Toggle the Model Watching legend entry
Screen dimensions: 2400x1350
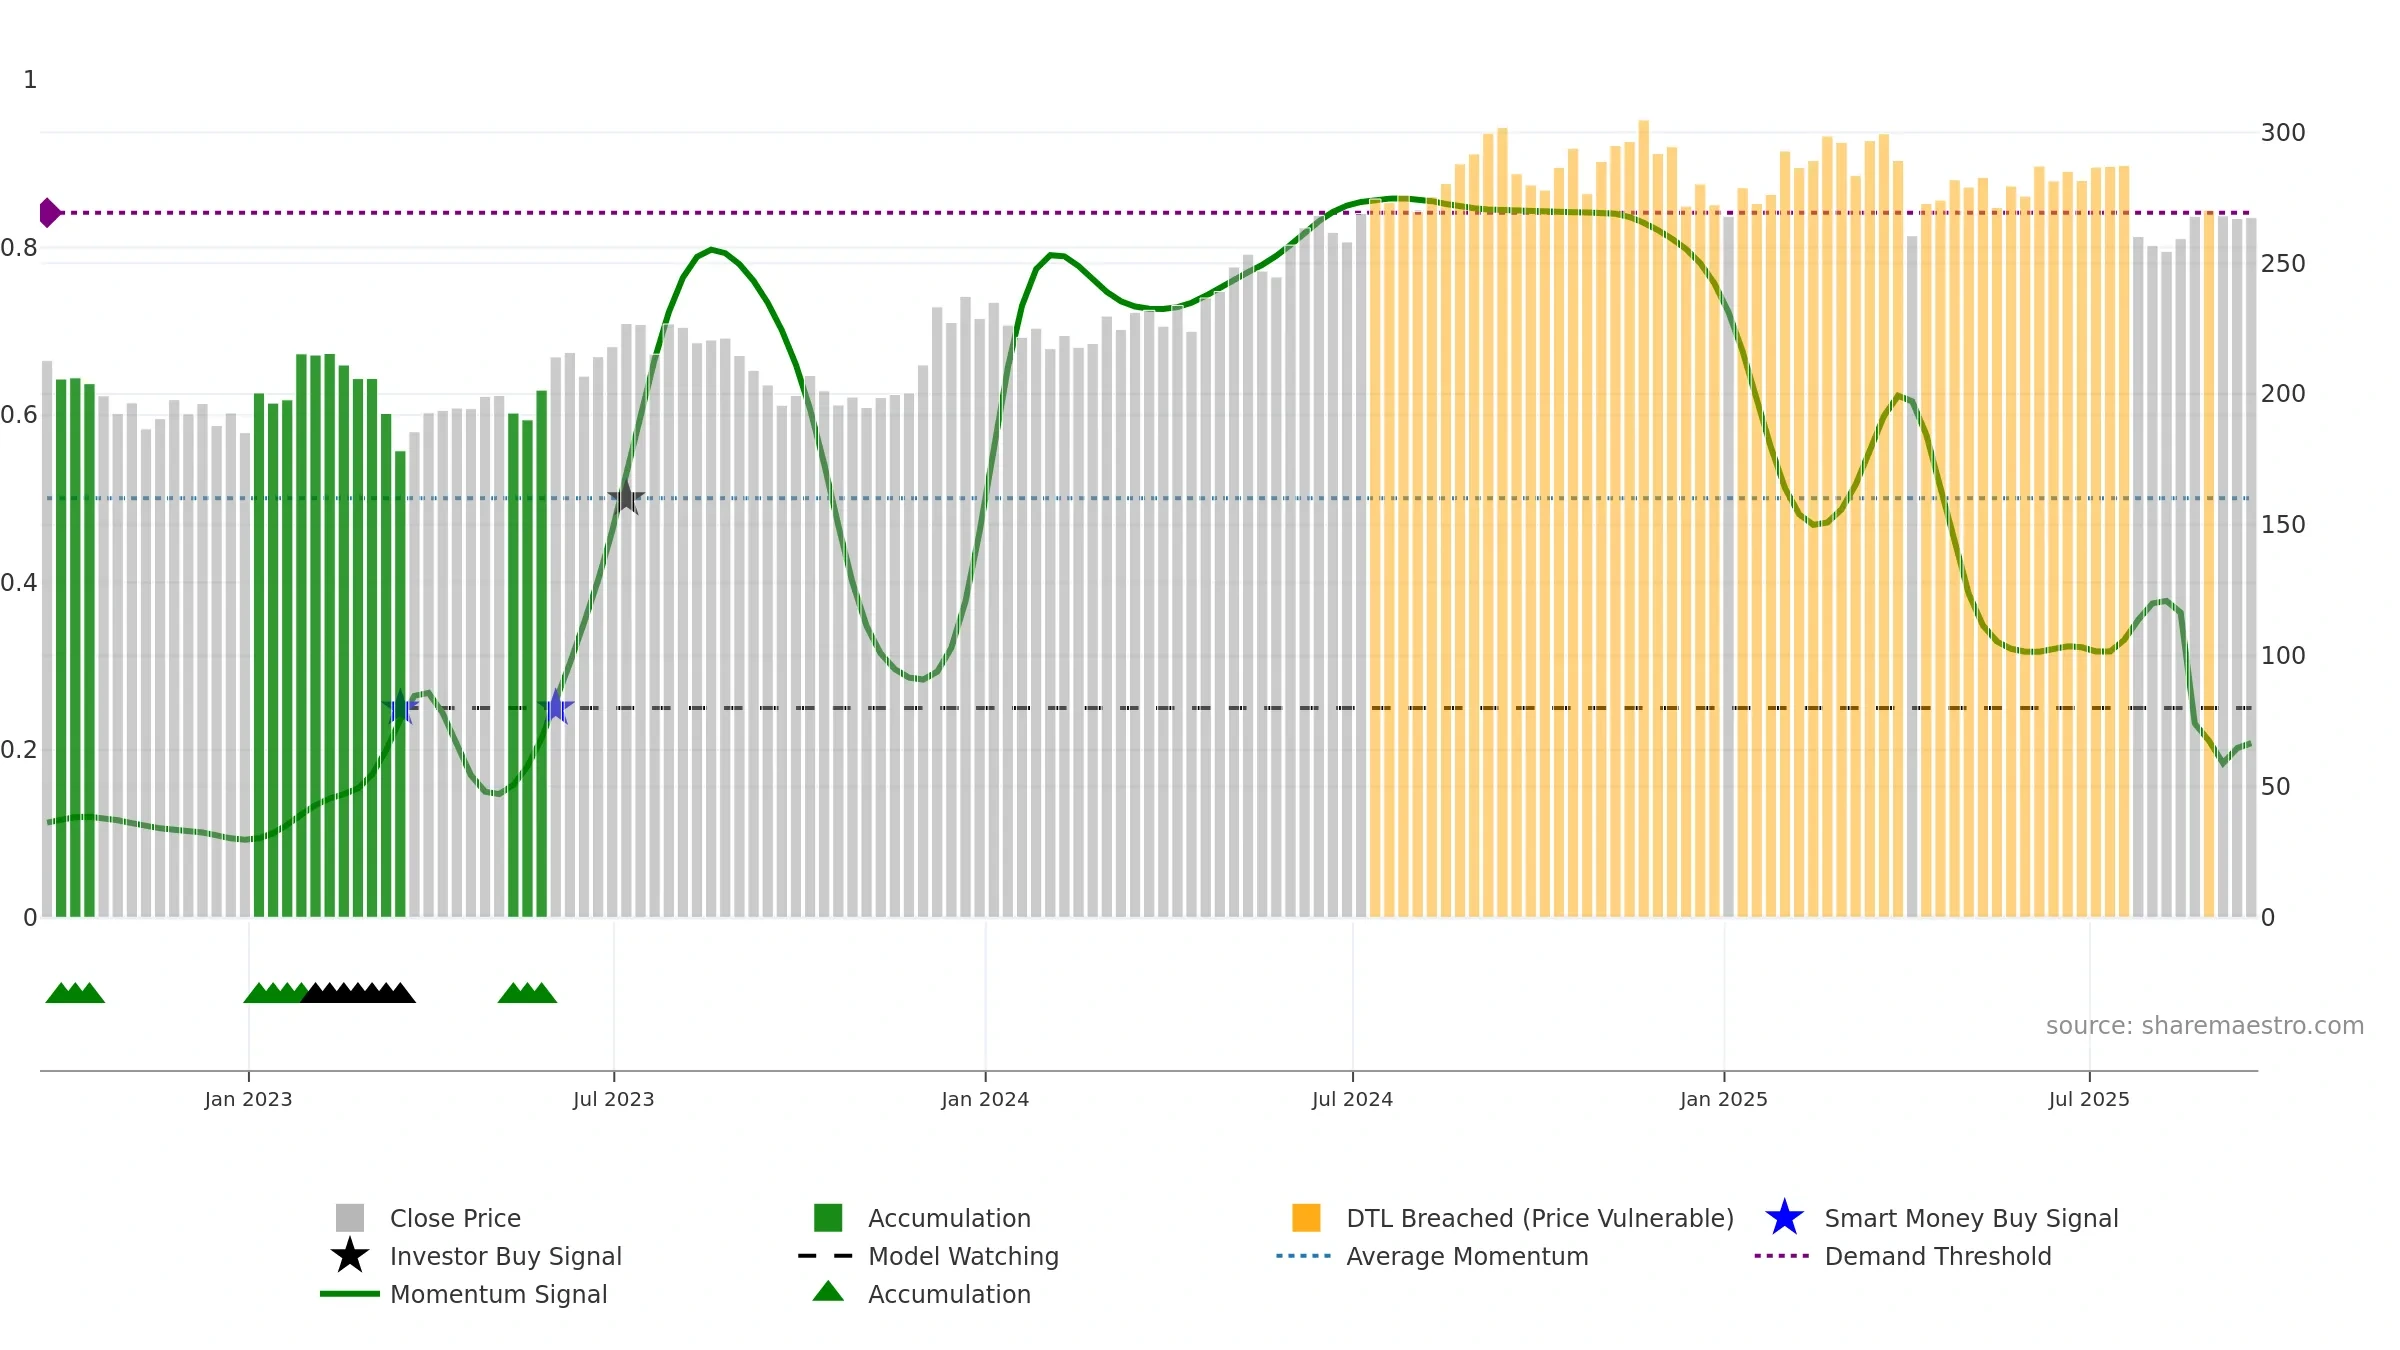(x=962, y=1256)
